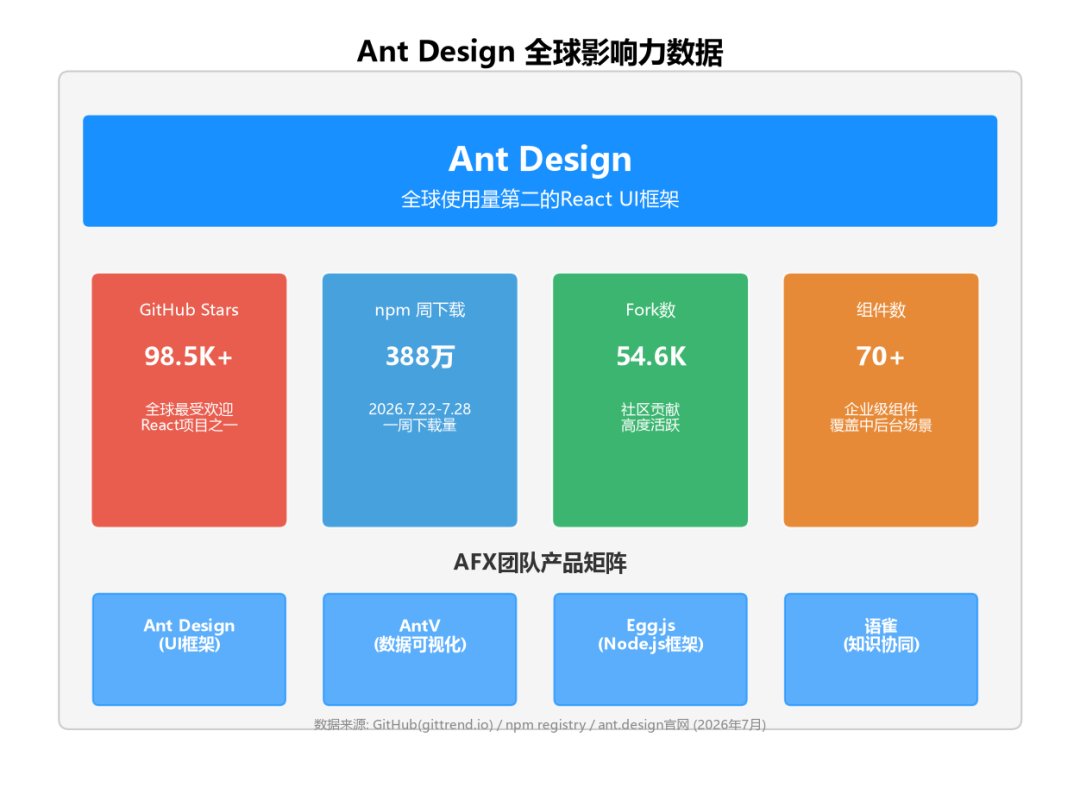Open the '语雀 (知识协同)' box

881,649
